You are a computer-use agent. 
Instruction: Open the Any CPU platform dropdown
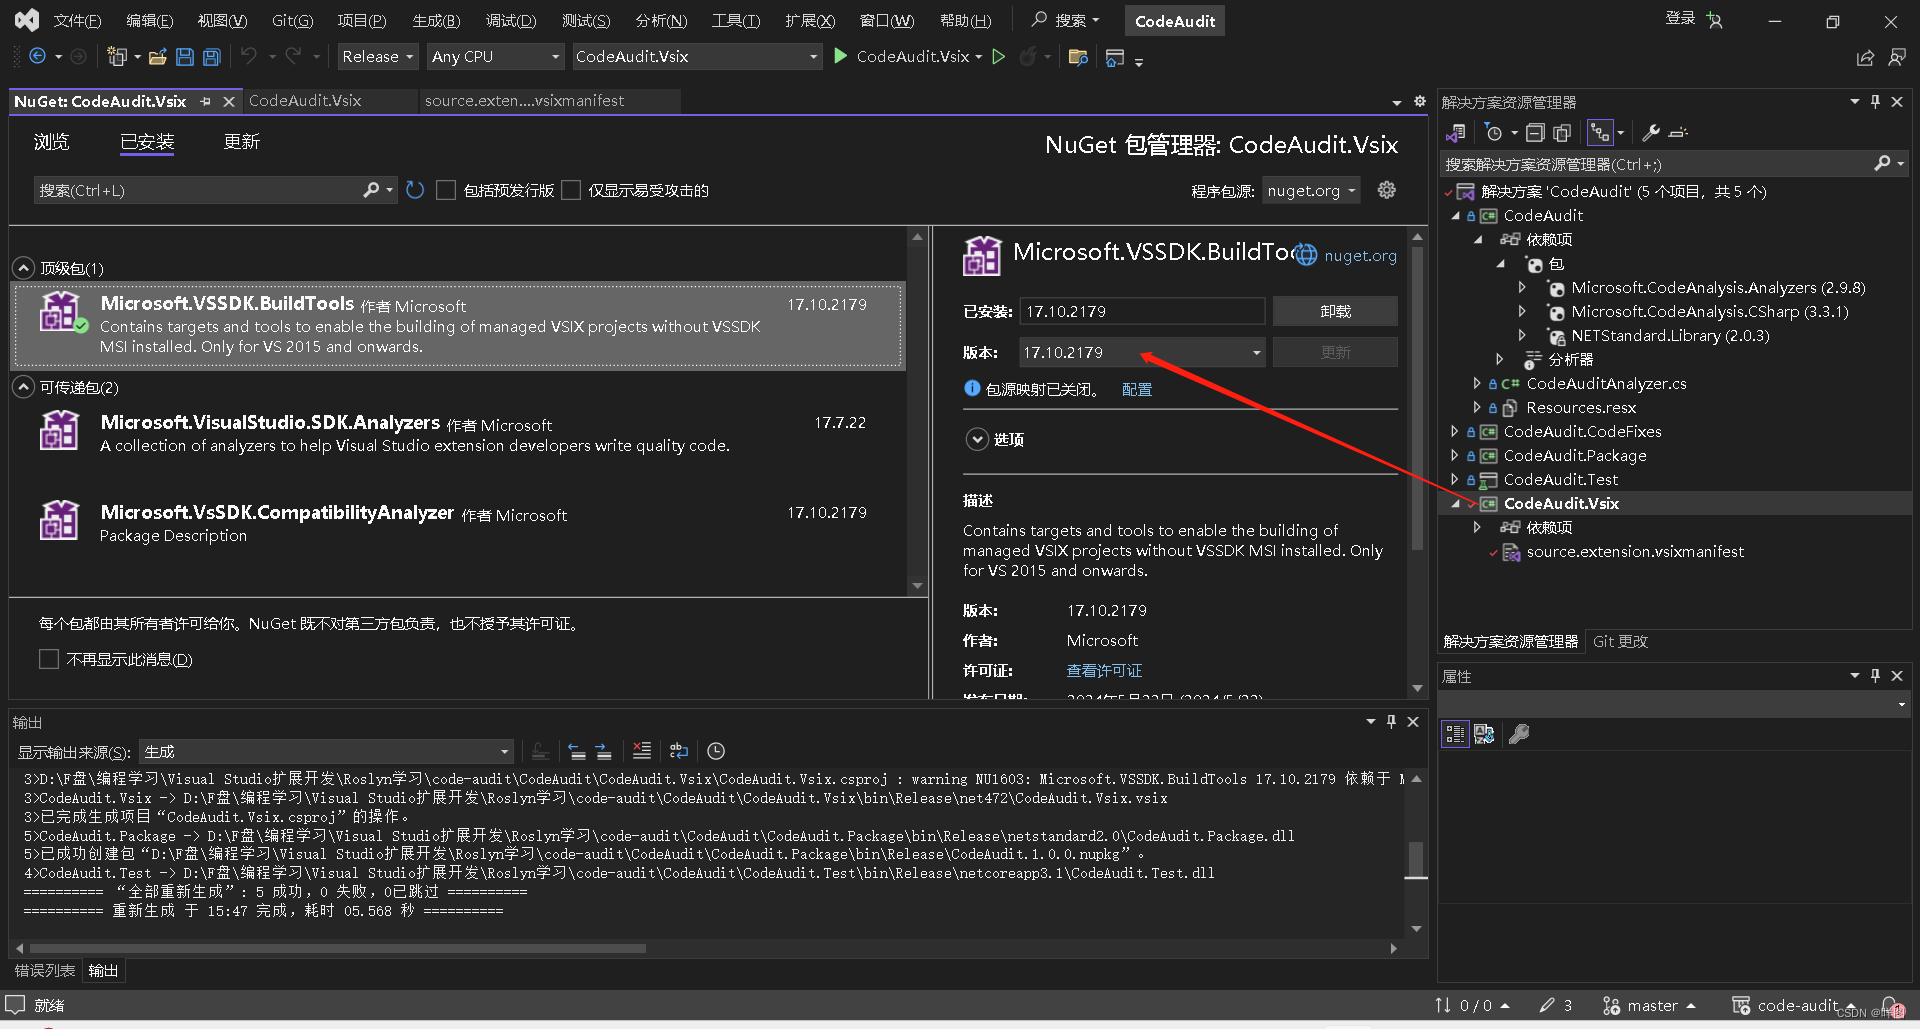pos(496,57)
